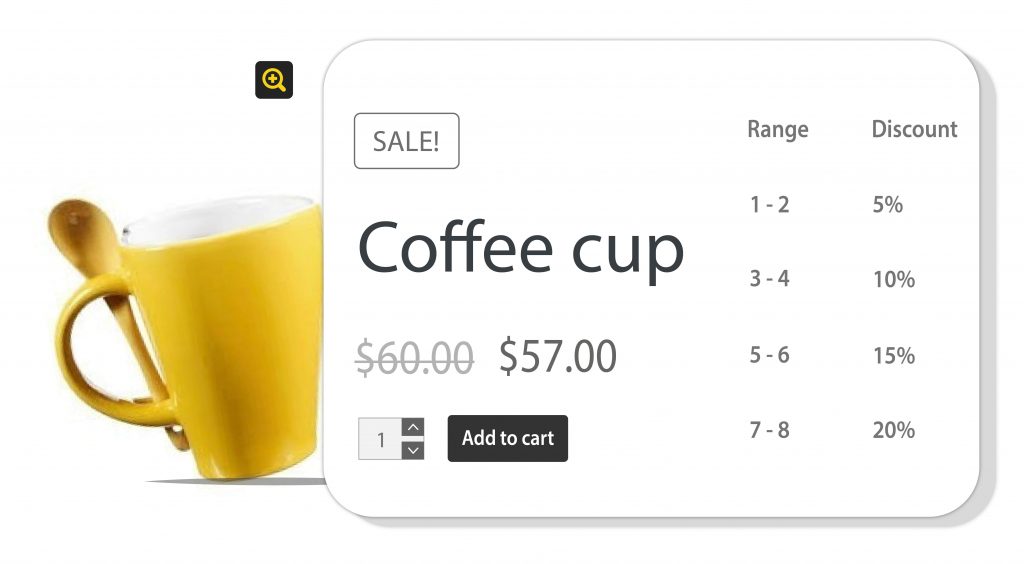Increase quantity with the up arrow

(x=413, y=428)
